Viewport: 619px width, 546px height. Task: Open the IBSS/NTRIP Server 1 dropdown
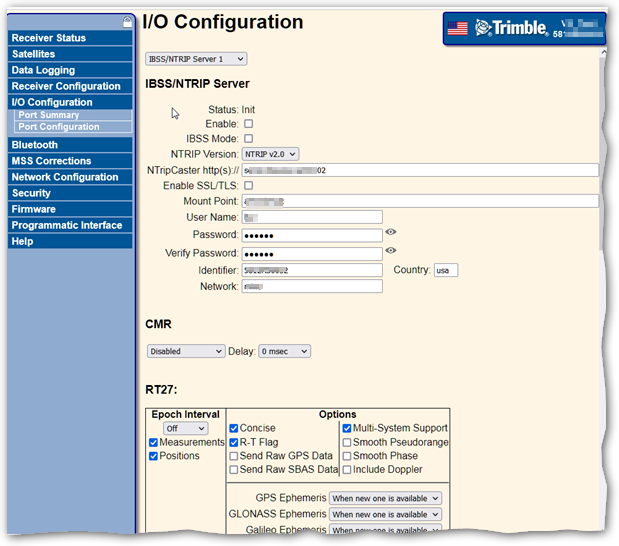point(196,60)
